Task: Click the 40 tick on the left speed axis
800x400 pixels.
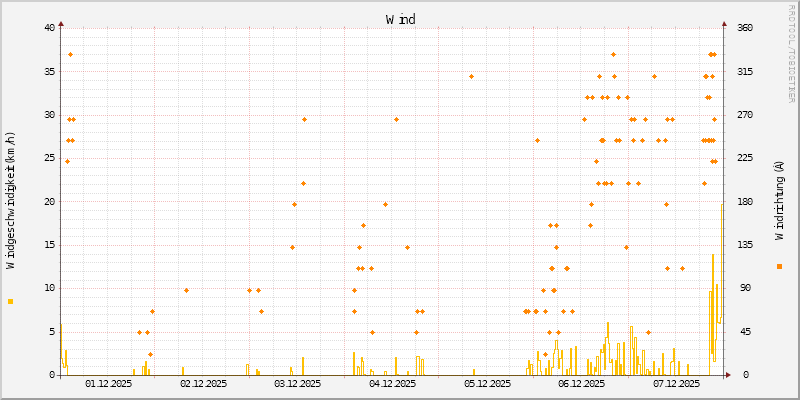Action: tap(49, 27)
